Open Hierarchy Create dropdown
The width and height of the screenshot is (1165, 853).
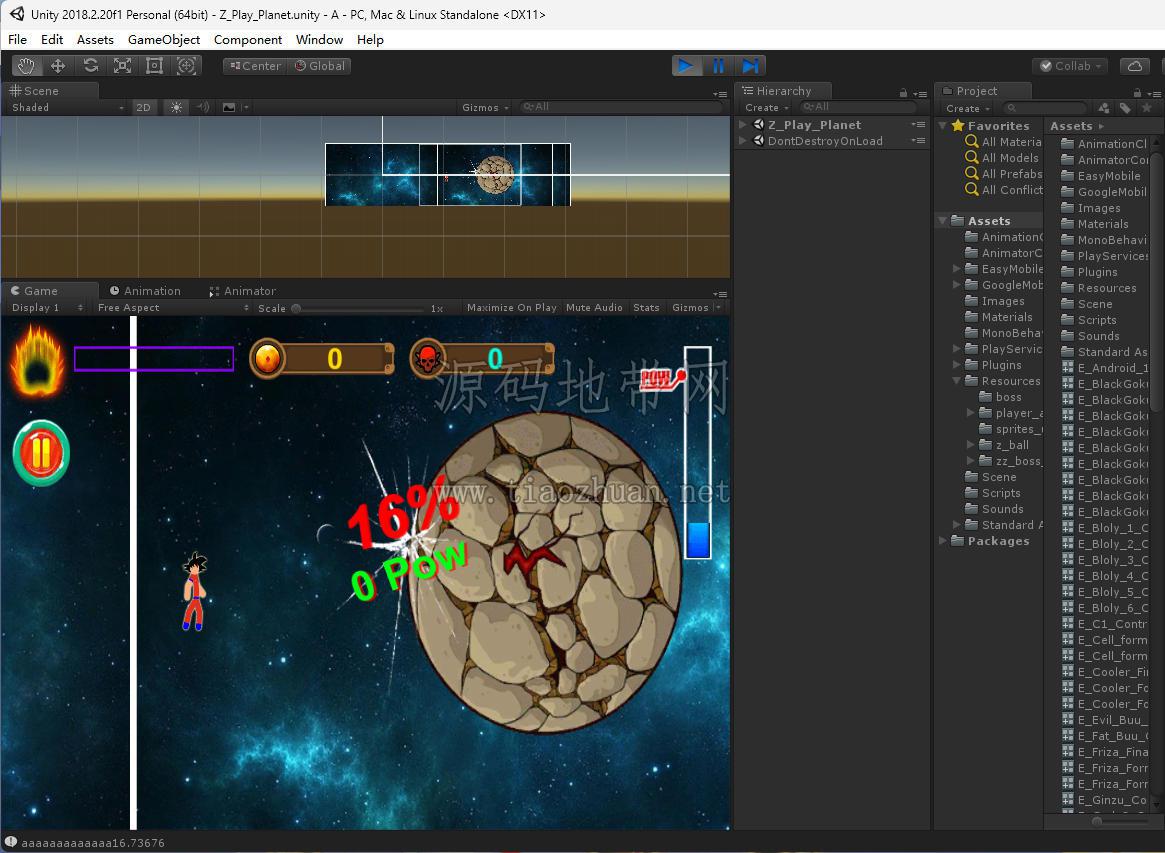pyautogui.click(x=766, y=108)
